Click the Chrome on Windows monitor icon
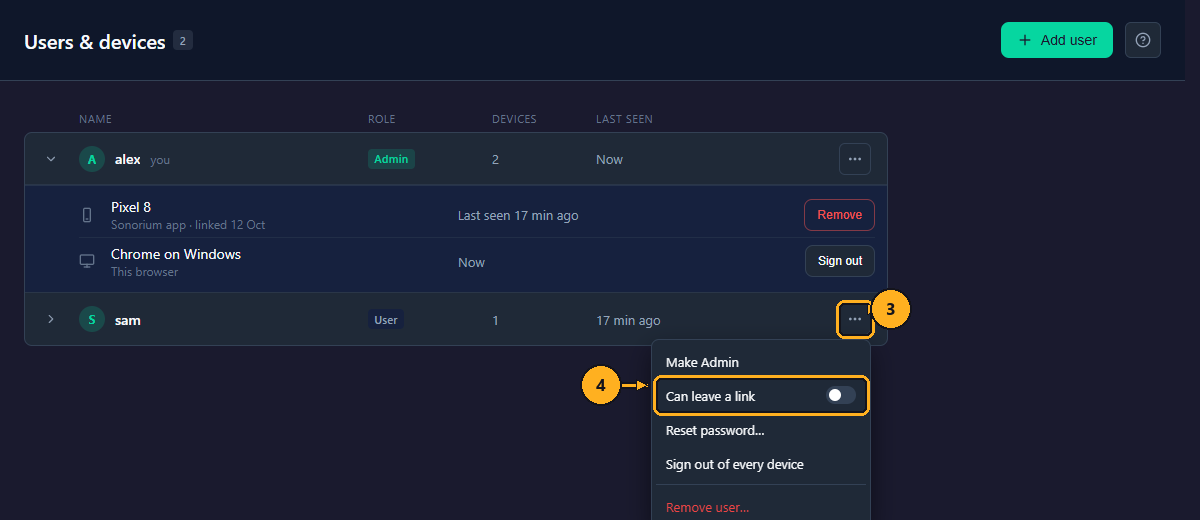1200x520 pixels. (87, 262)
